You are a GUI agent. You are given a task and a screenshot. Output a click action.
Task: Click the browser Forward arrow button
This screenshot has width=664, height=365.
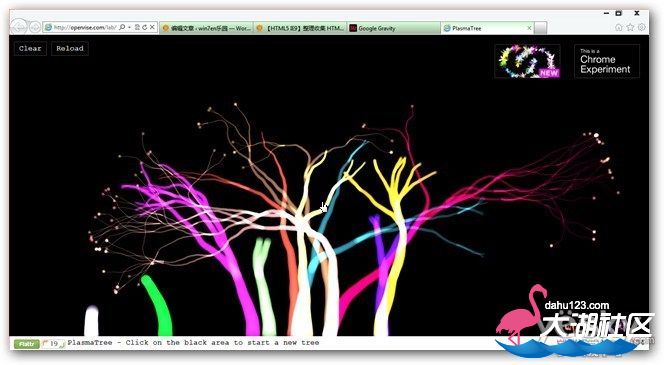(35, 28)
